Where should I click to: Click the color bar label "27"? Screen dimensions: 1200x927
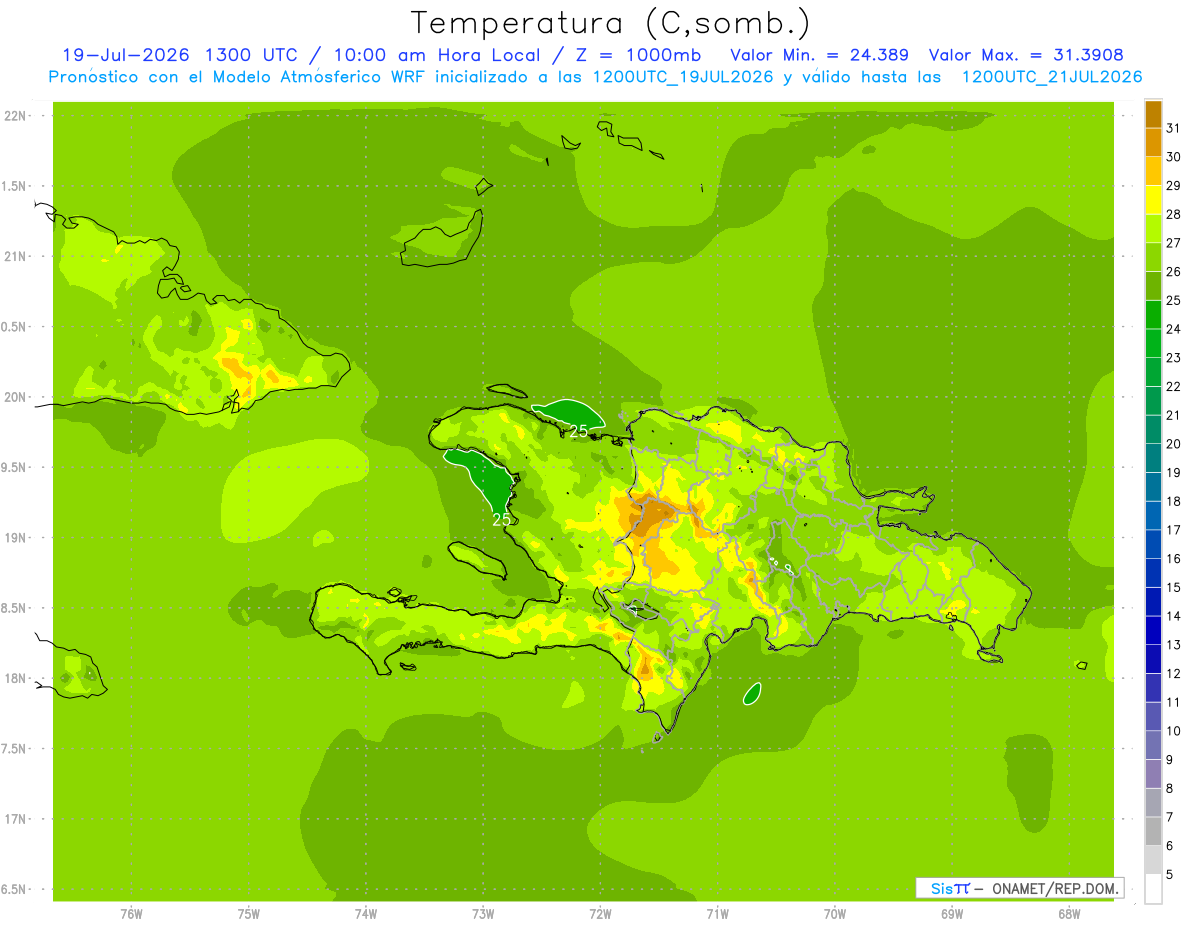(1175, 243)
